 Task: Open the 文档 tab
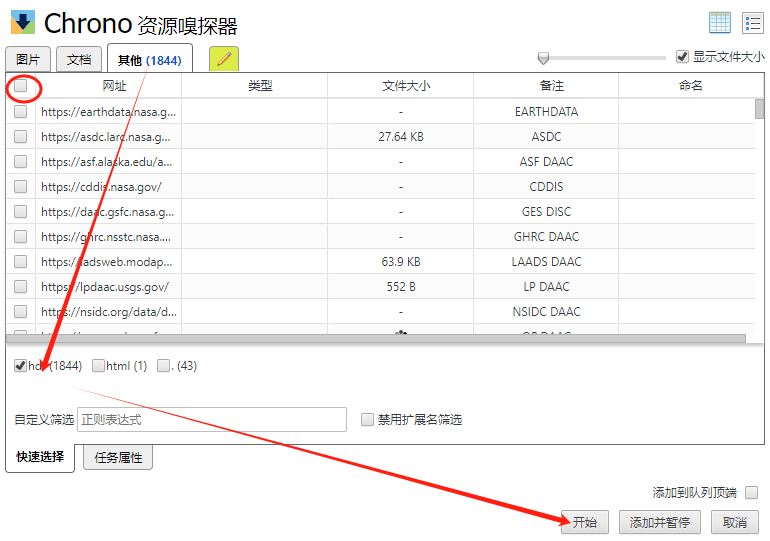point(79,59)
